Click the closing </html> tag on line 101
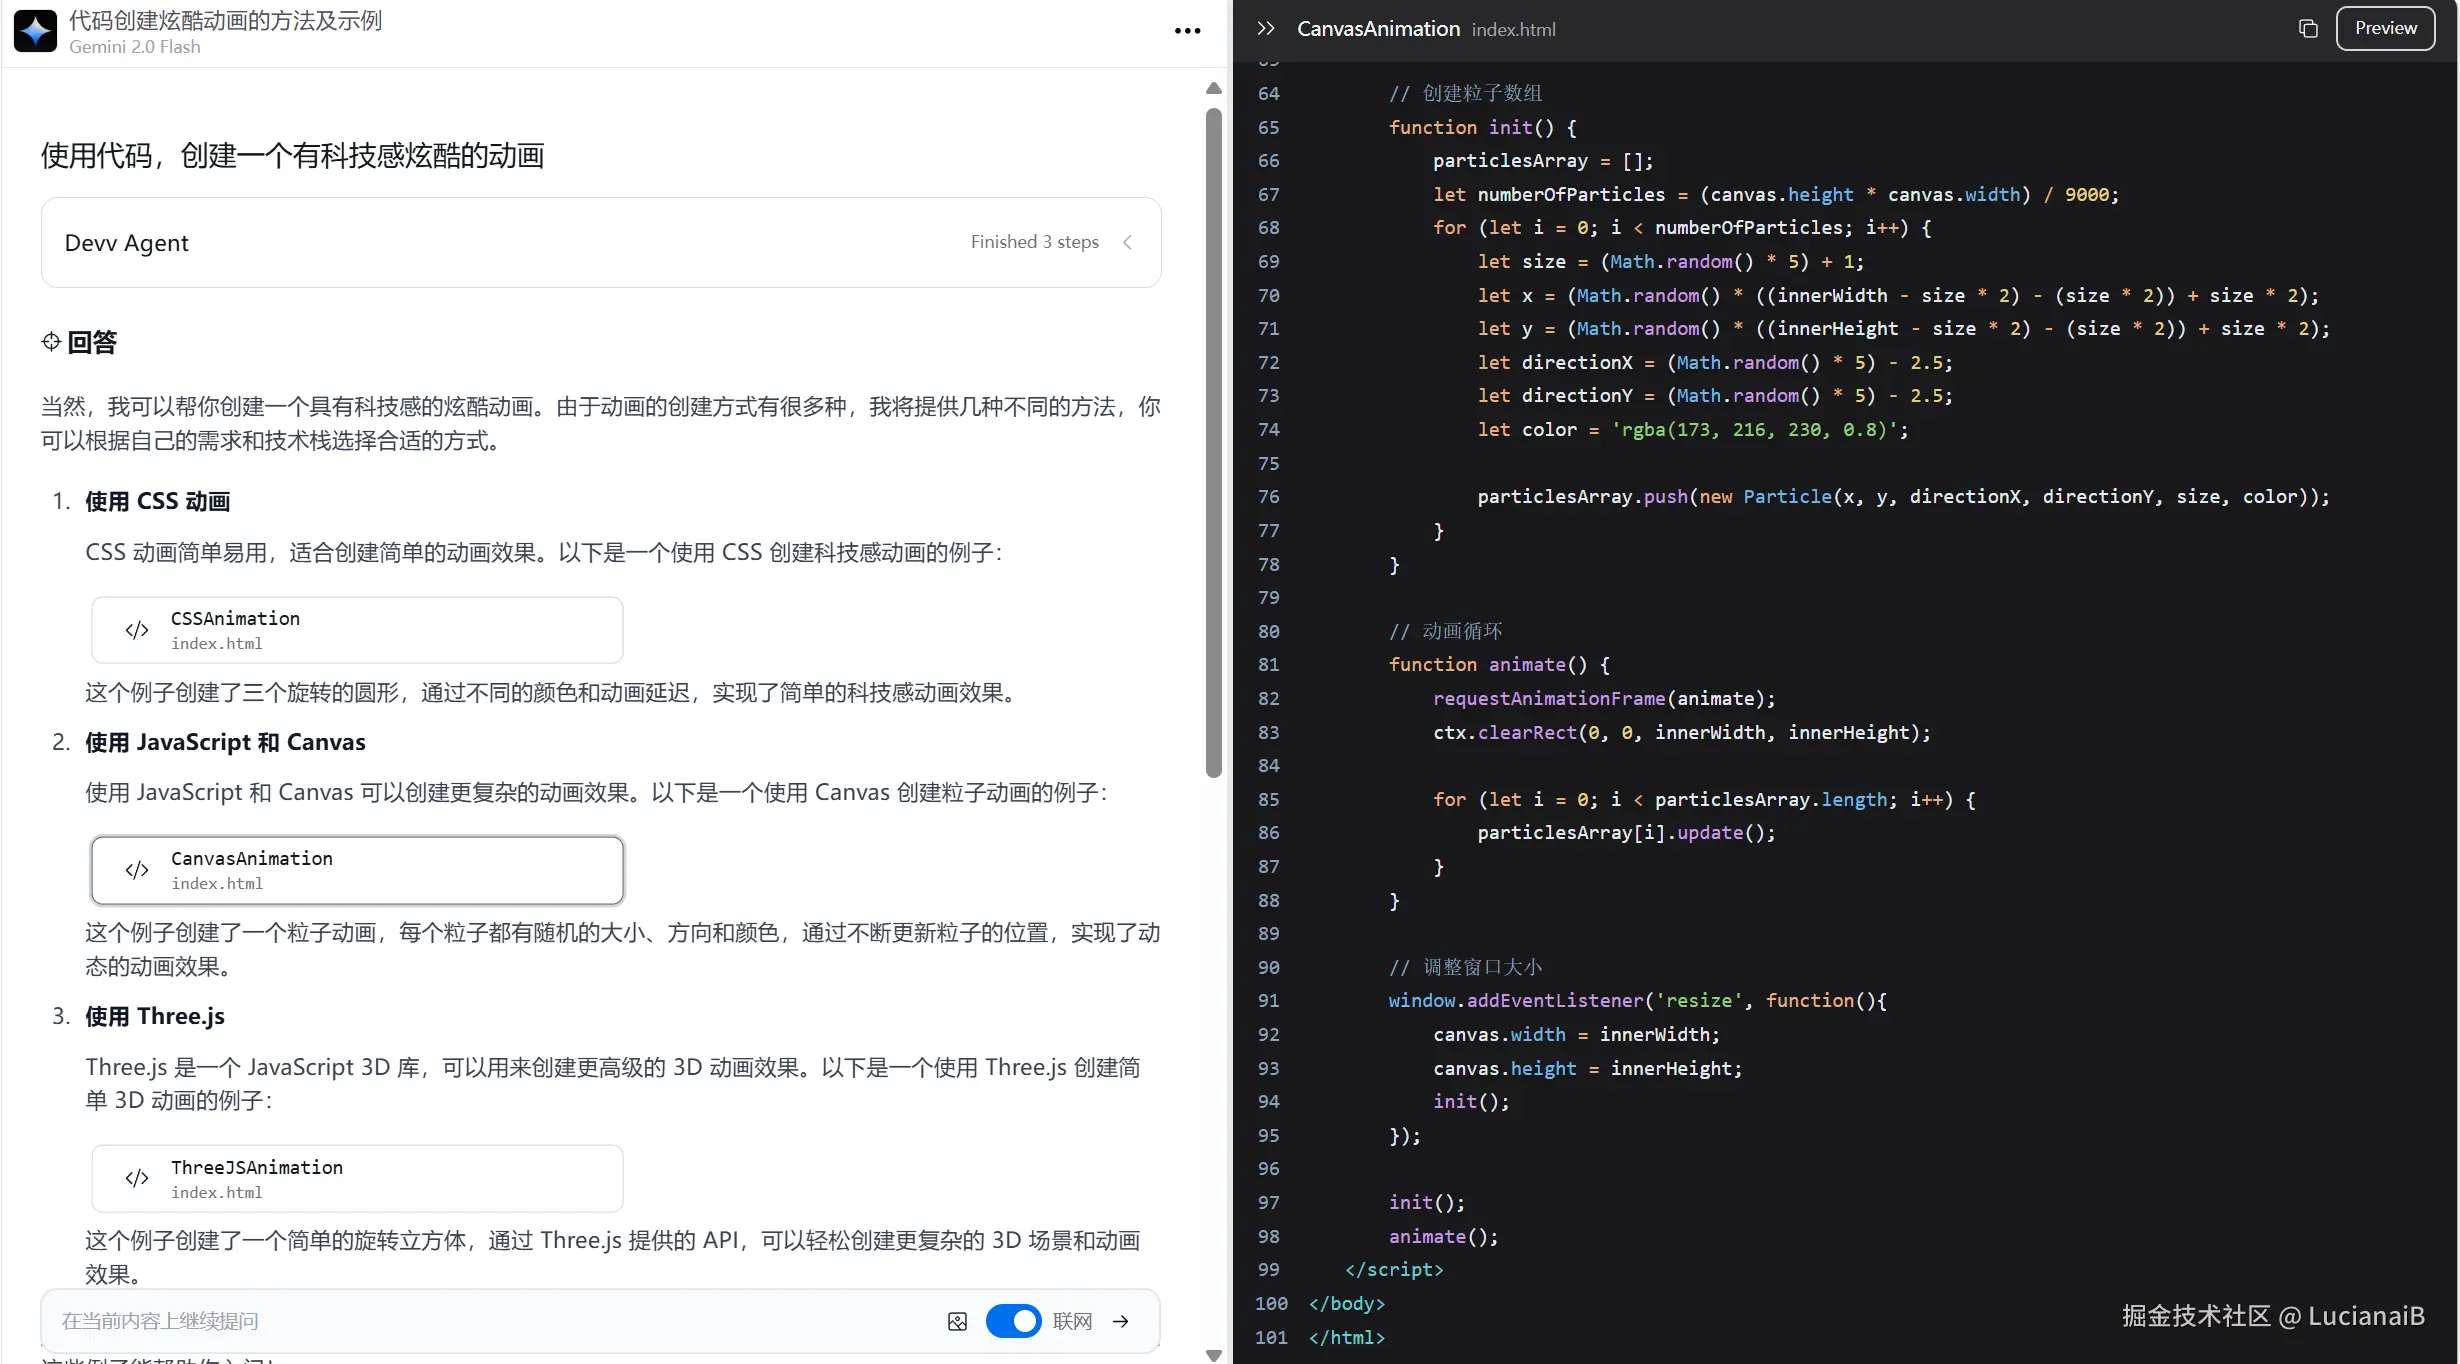The height and width of the screenshot is (1364, 2460). [1347, 1337]
